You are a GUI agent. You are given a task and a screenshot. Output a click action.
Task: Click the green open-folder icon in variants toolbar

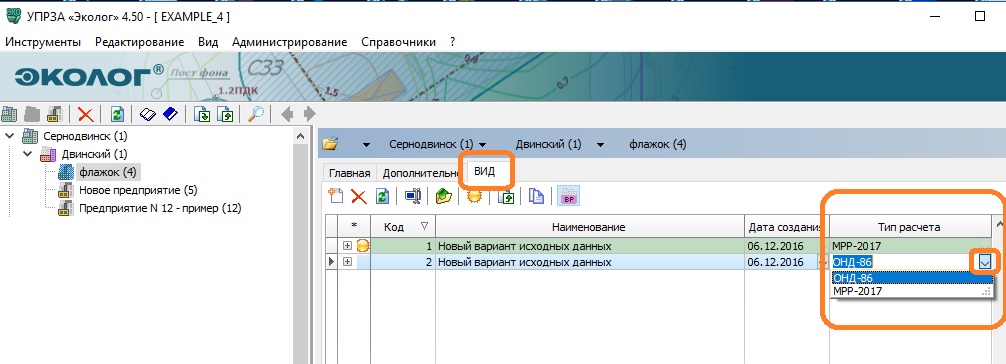[x=443, y=196]
